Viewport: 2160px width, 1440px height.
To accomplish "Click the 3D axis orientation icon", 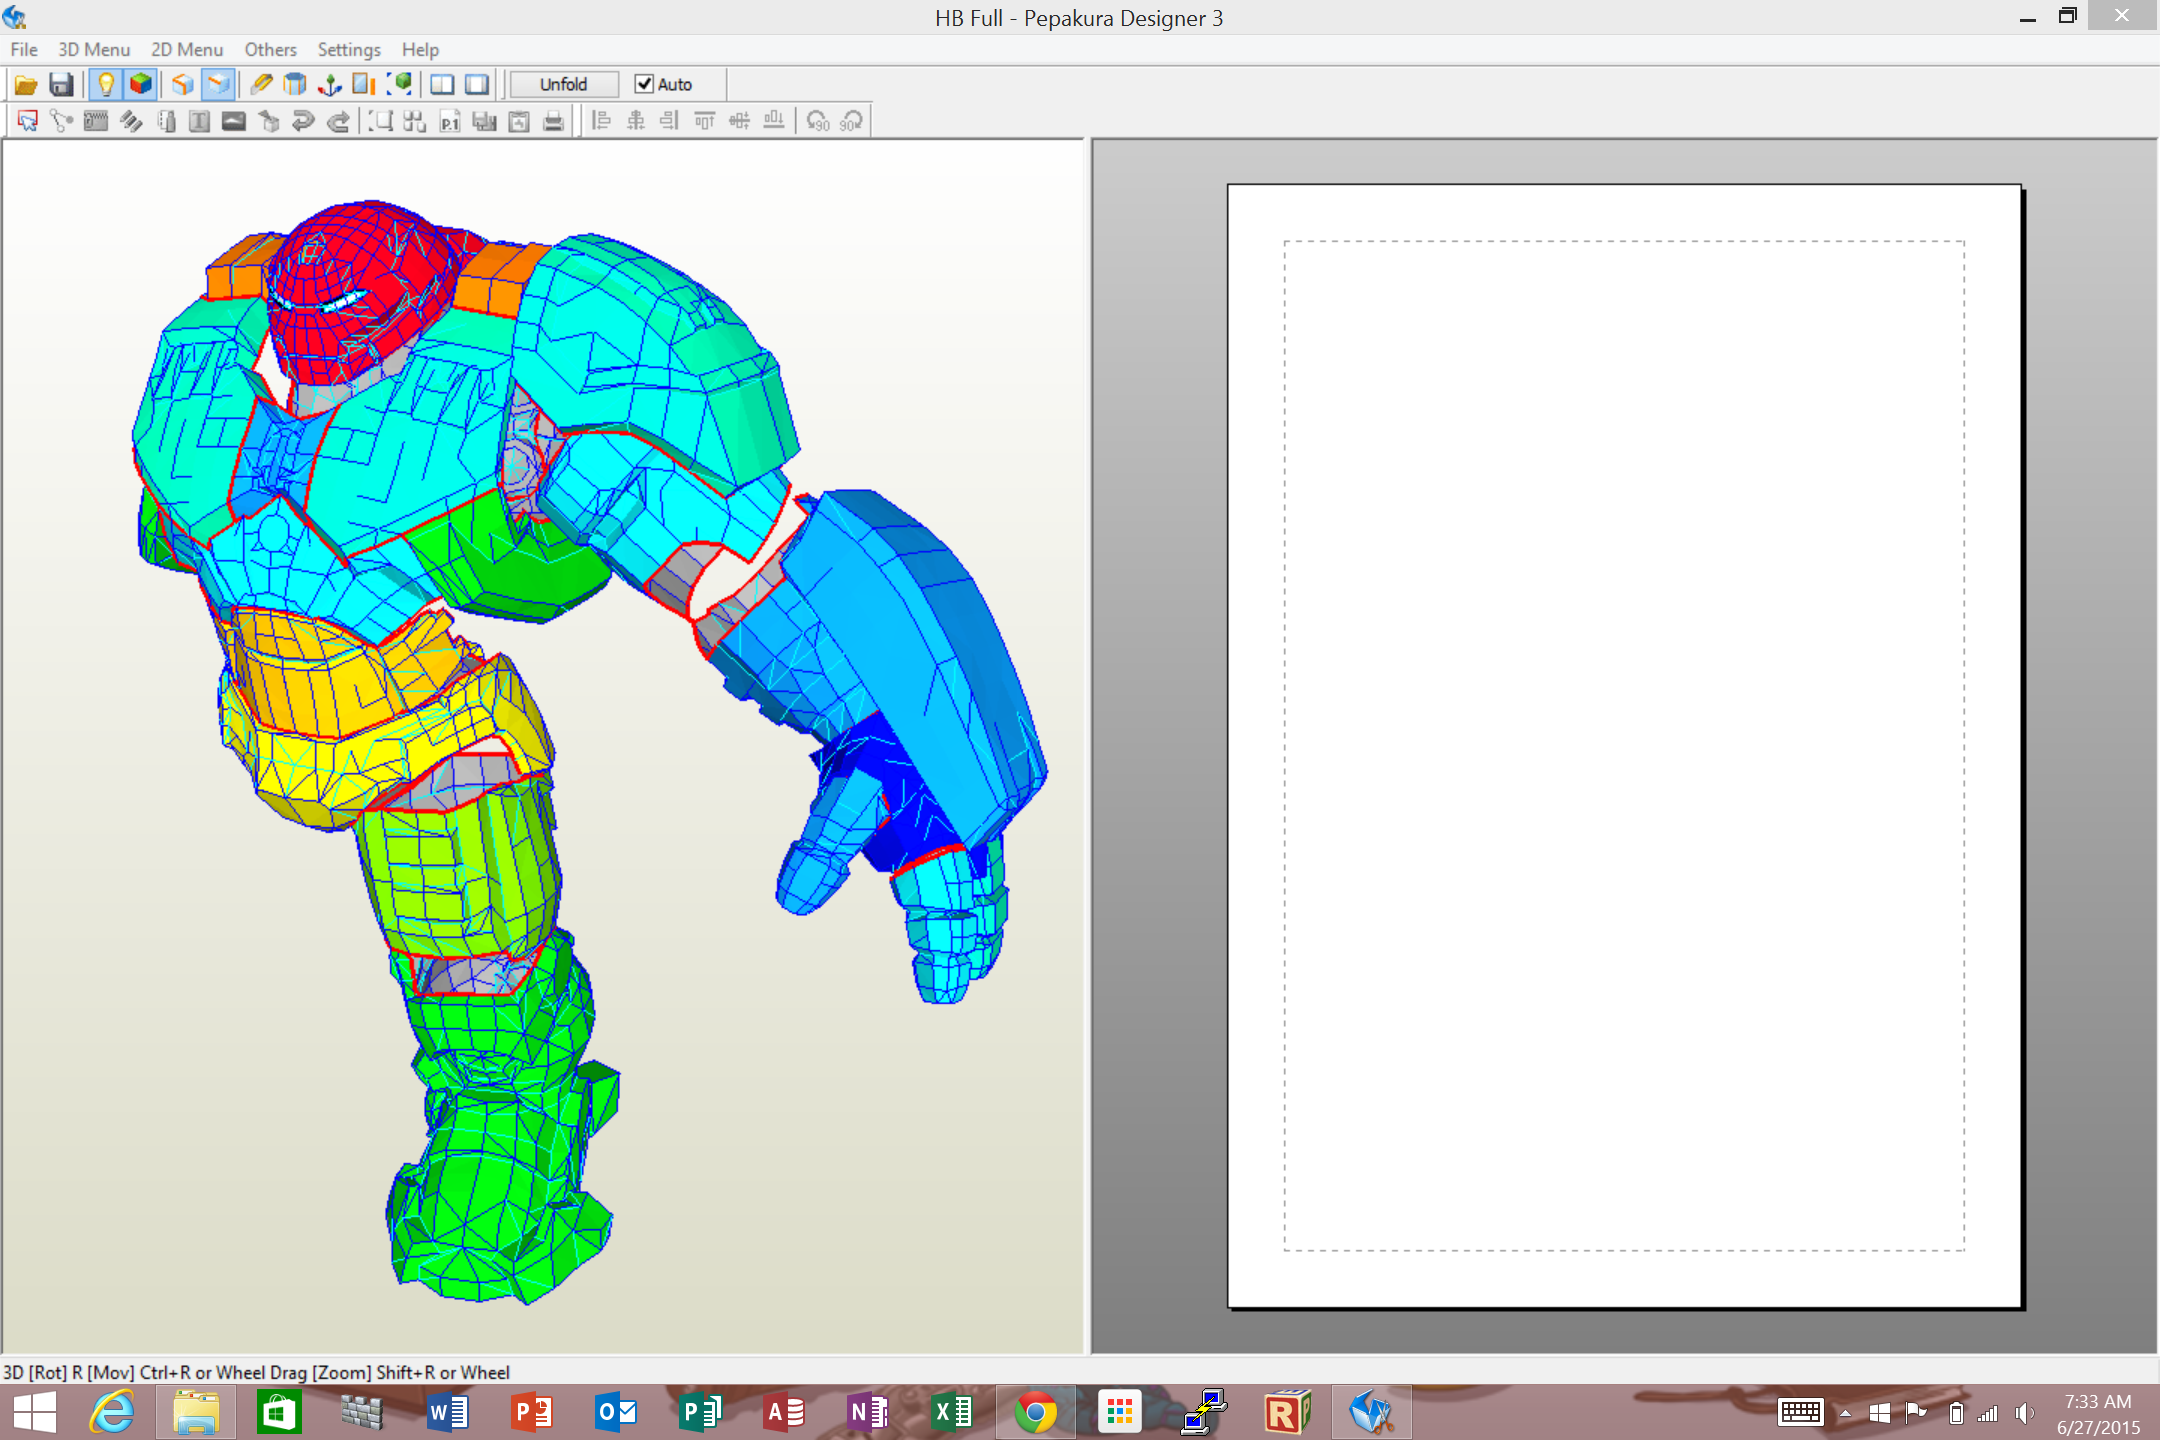I will tap(329, 85).
